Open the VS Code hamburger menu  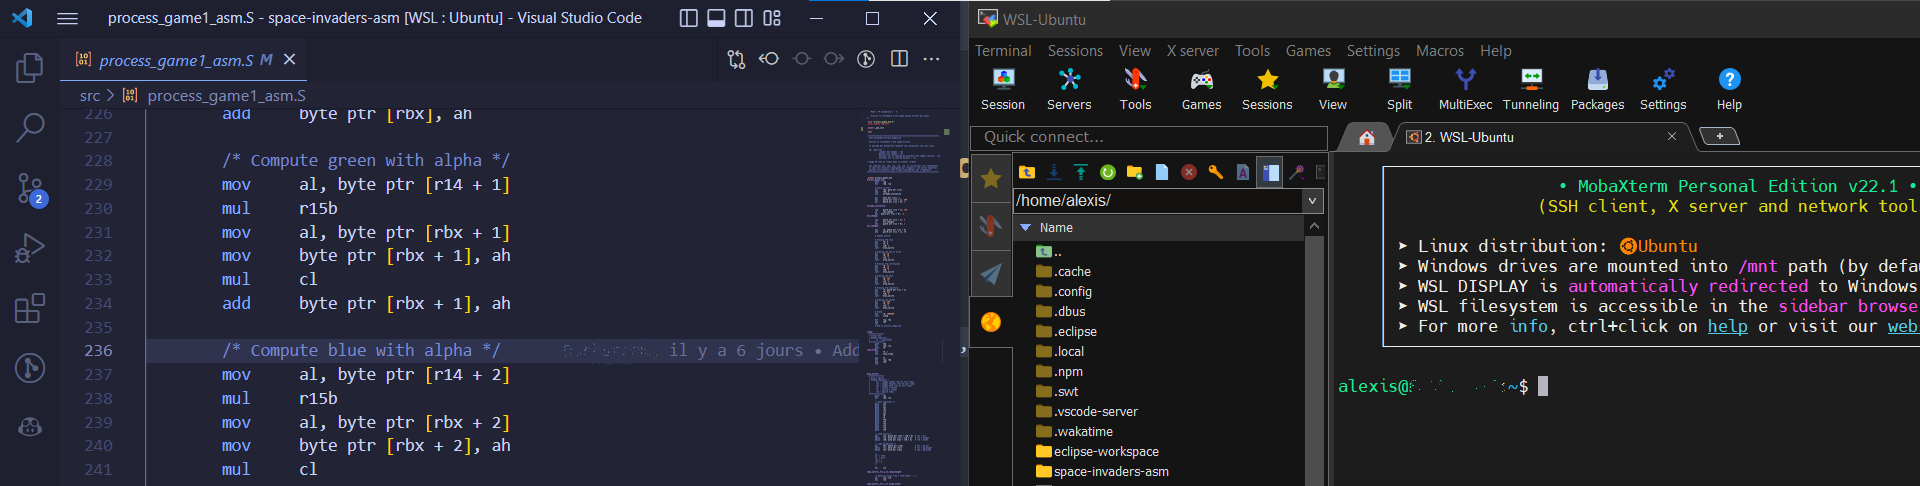point(67,18)
